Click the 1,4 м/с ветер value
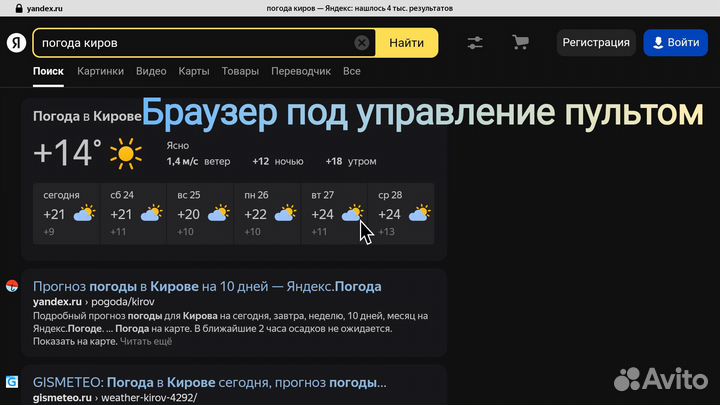This screenshot has width=720, height=405. click(x=198, y=162)
